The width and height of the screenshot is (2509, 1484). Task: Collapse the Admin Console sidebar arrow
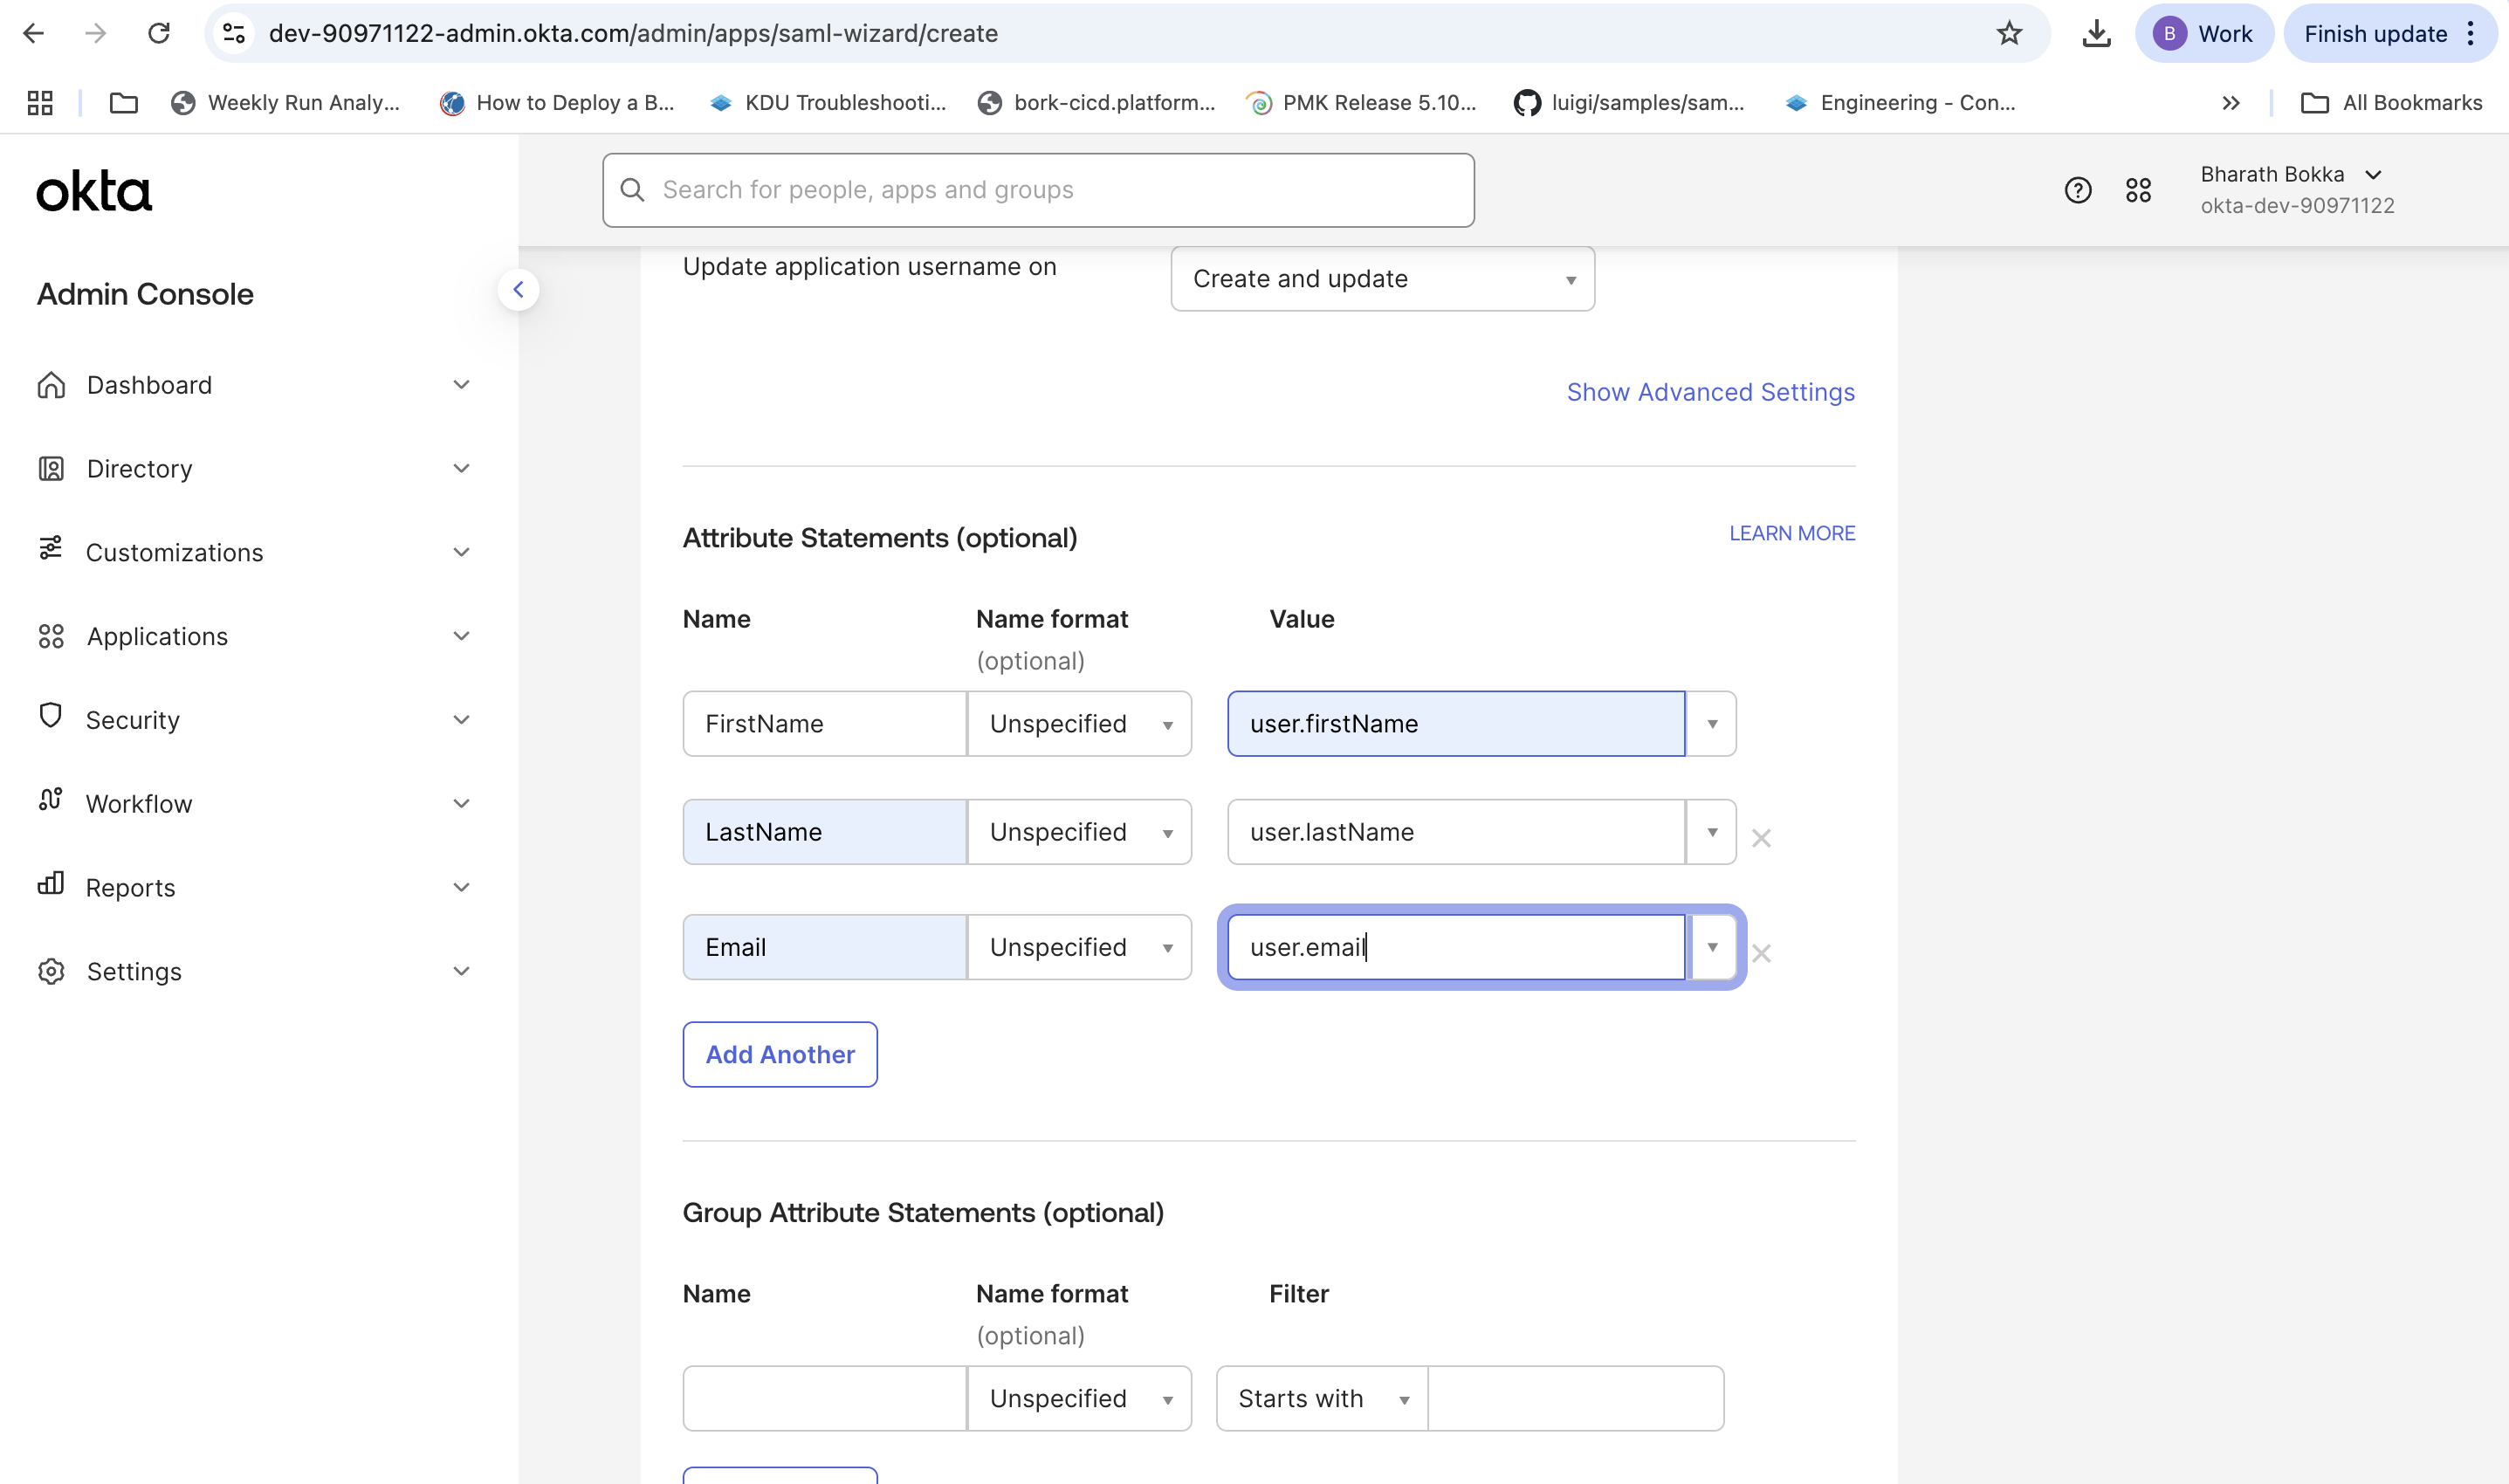(518, 290)
